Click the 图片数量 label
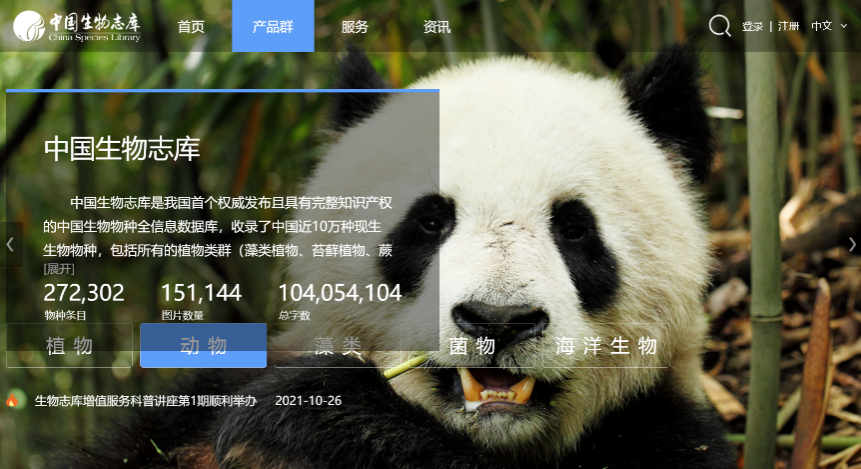Viewport: 861px width, 469px height. [x=182, y=315]
